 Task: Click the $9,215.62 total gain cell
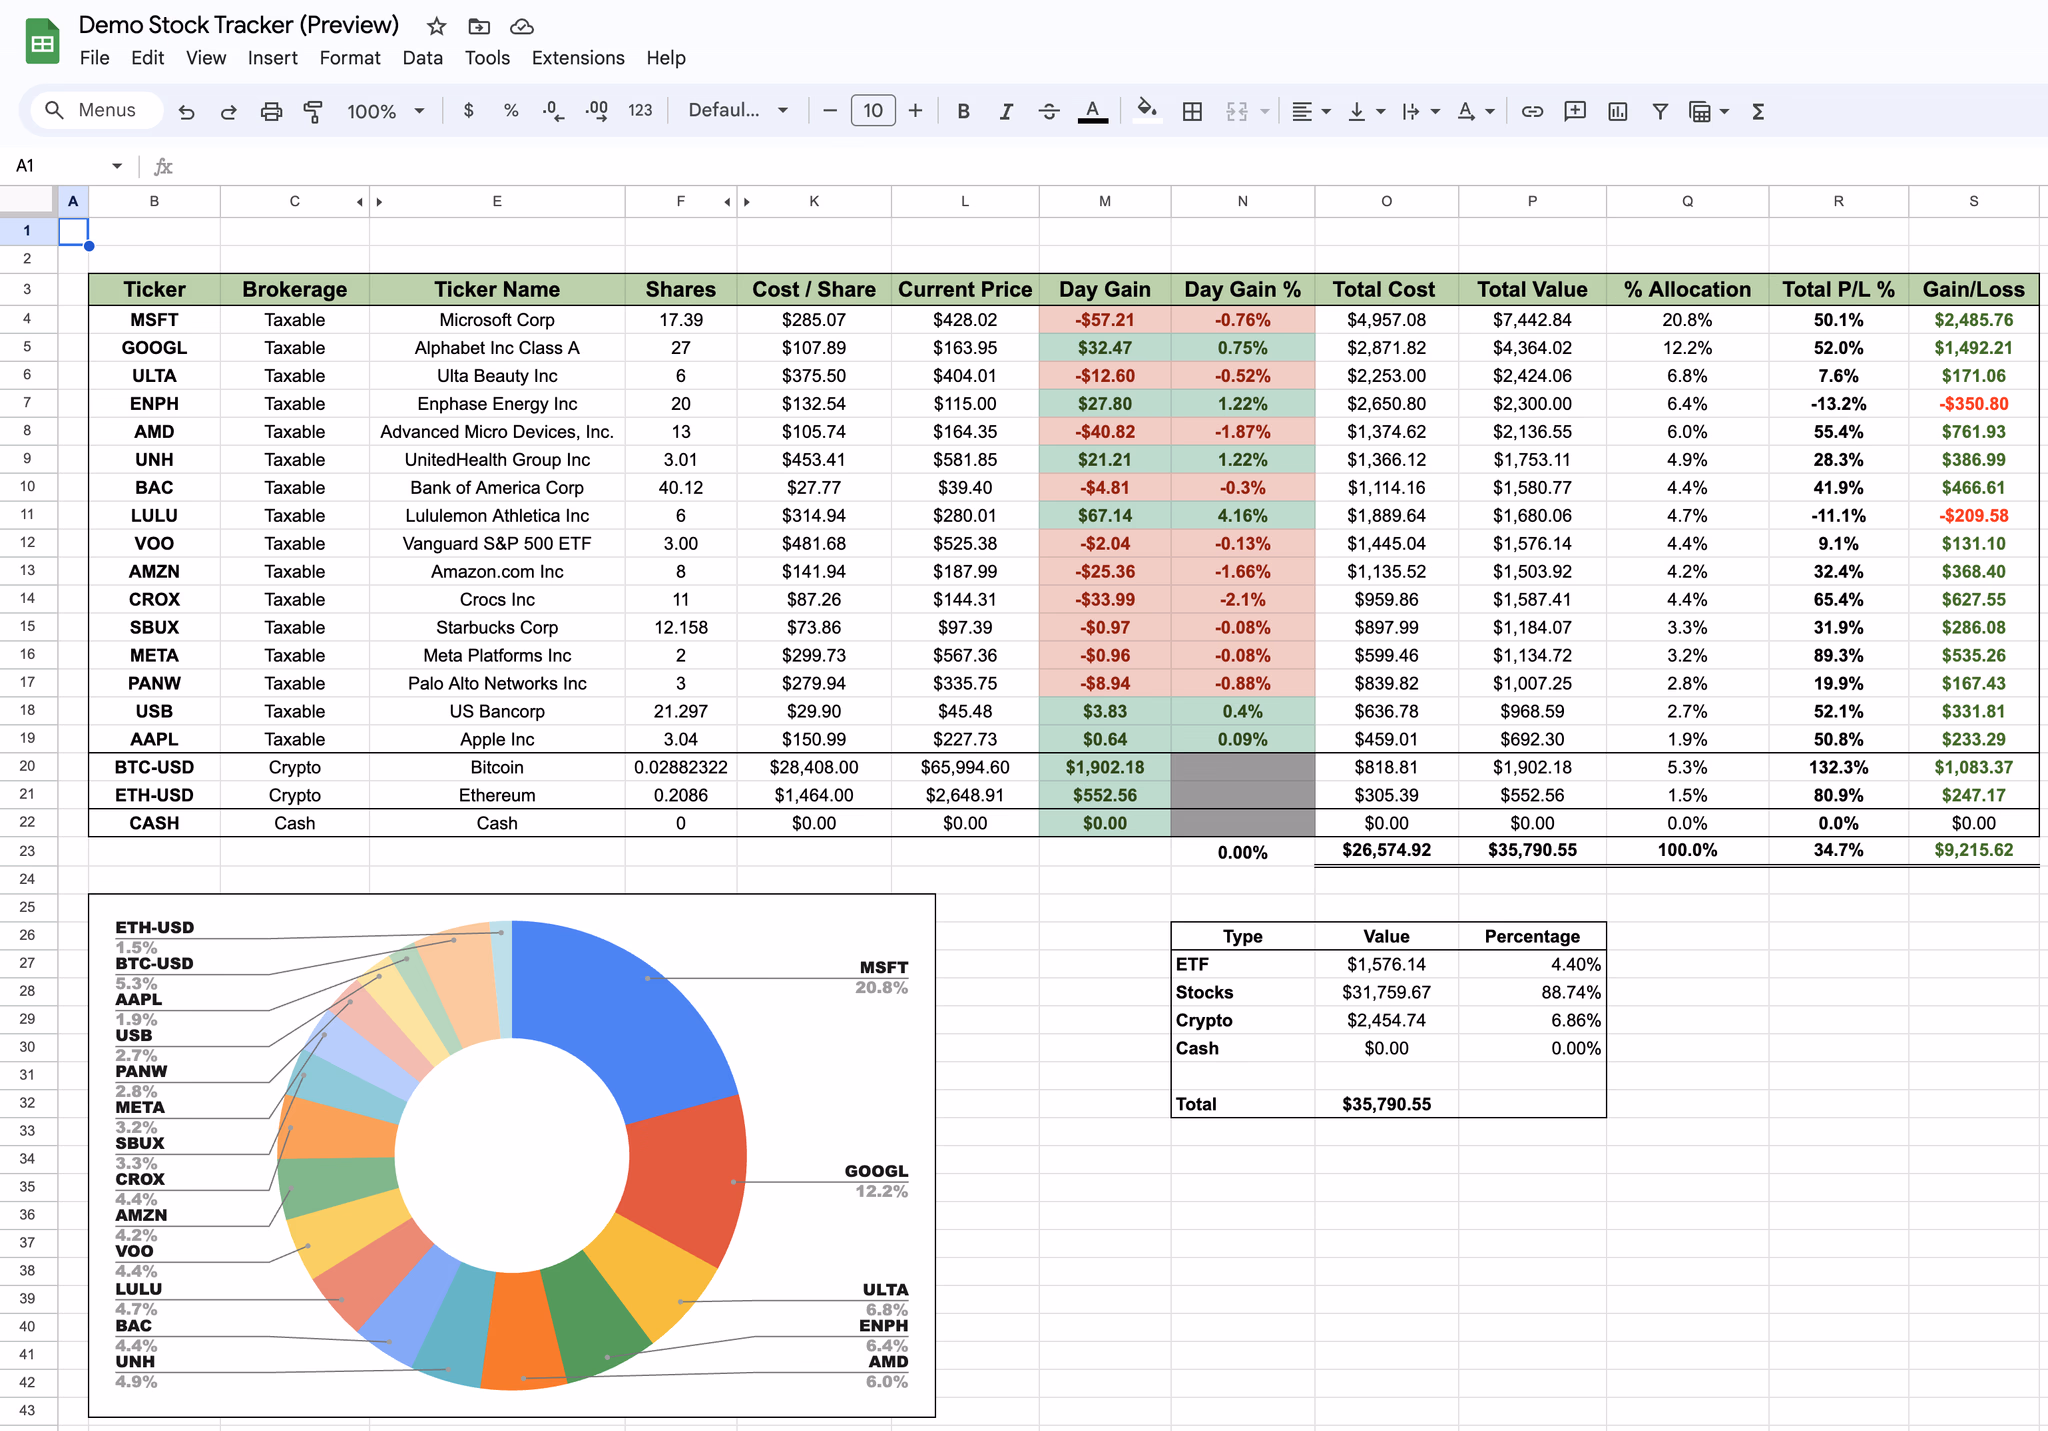point(1973,850)
